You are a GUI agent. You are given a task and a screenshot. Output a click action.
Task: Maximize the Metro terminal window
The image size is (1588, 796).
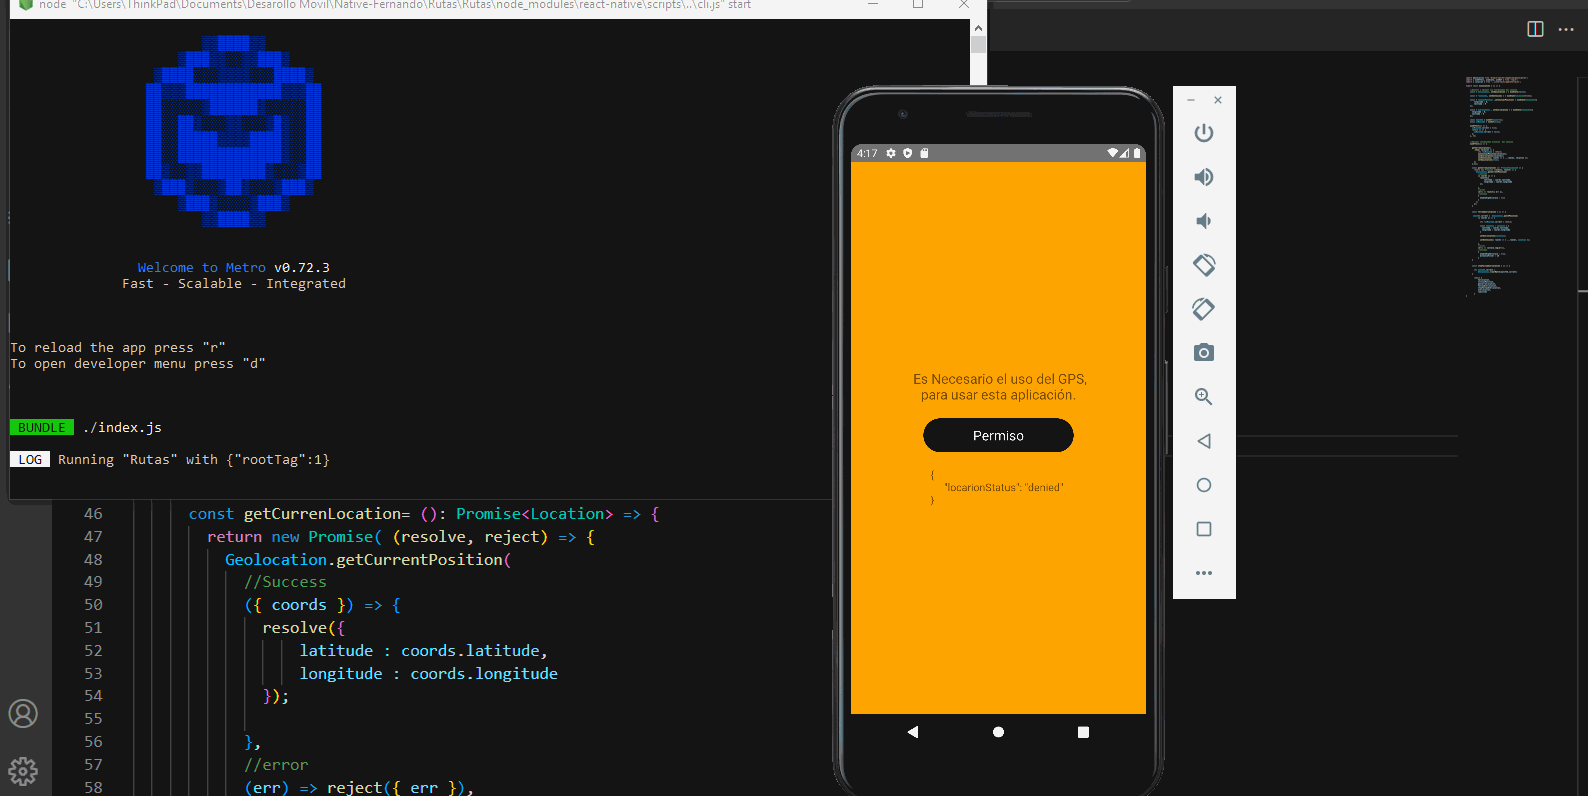pos(918,4)
